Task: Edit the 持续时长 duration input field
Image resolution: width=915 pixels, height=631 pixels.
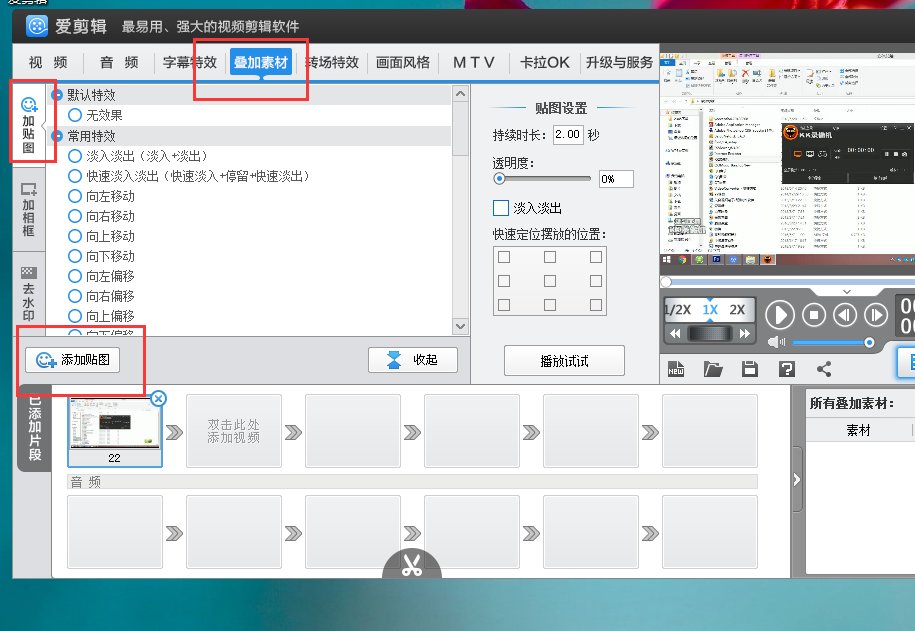Action: [x=568, y=133]
